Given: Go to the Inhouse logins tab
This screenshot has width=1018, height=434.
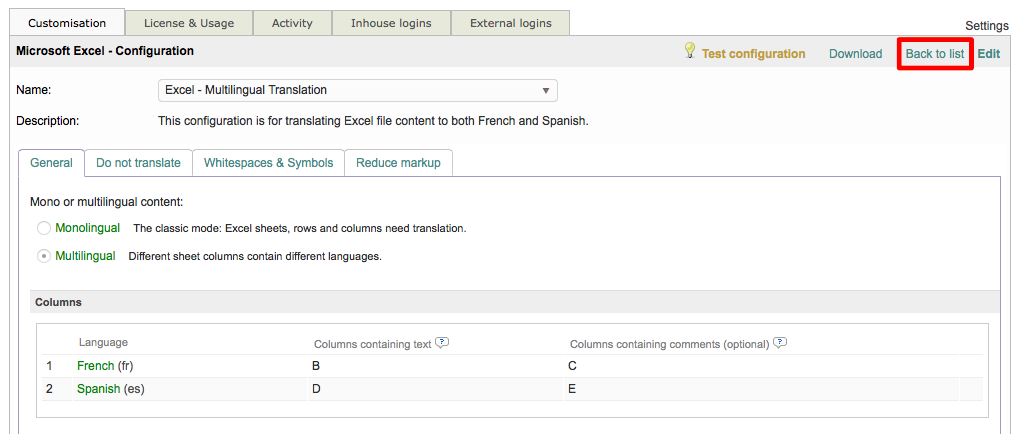Looking at the screenshot, I should [393, 23].
